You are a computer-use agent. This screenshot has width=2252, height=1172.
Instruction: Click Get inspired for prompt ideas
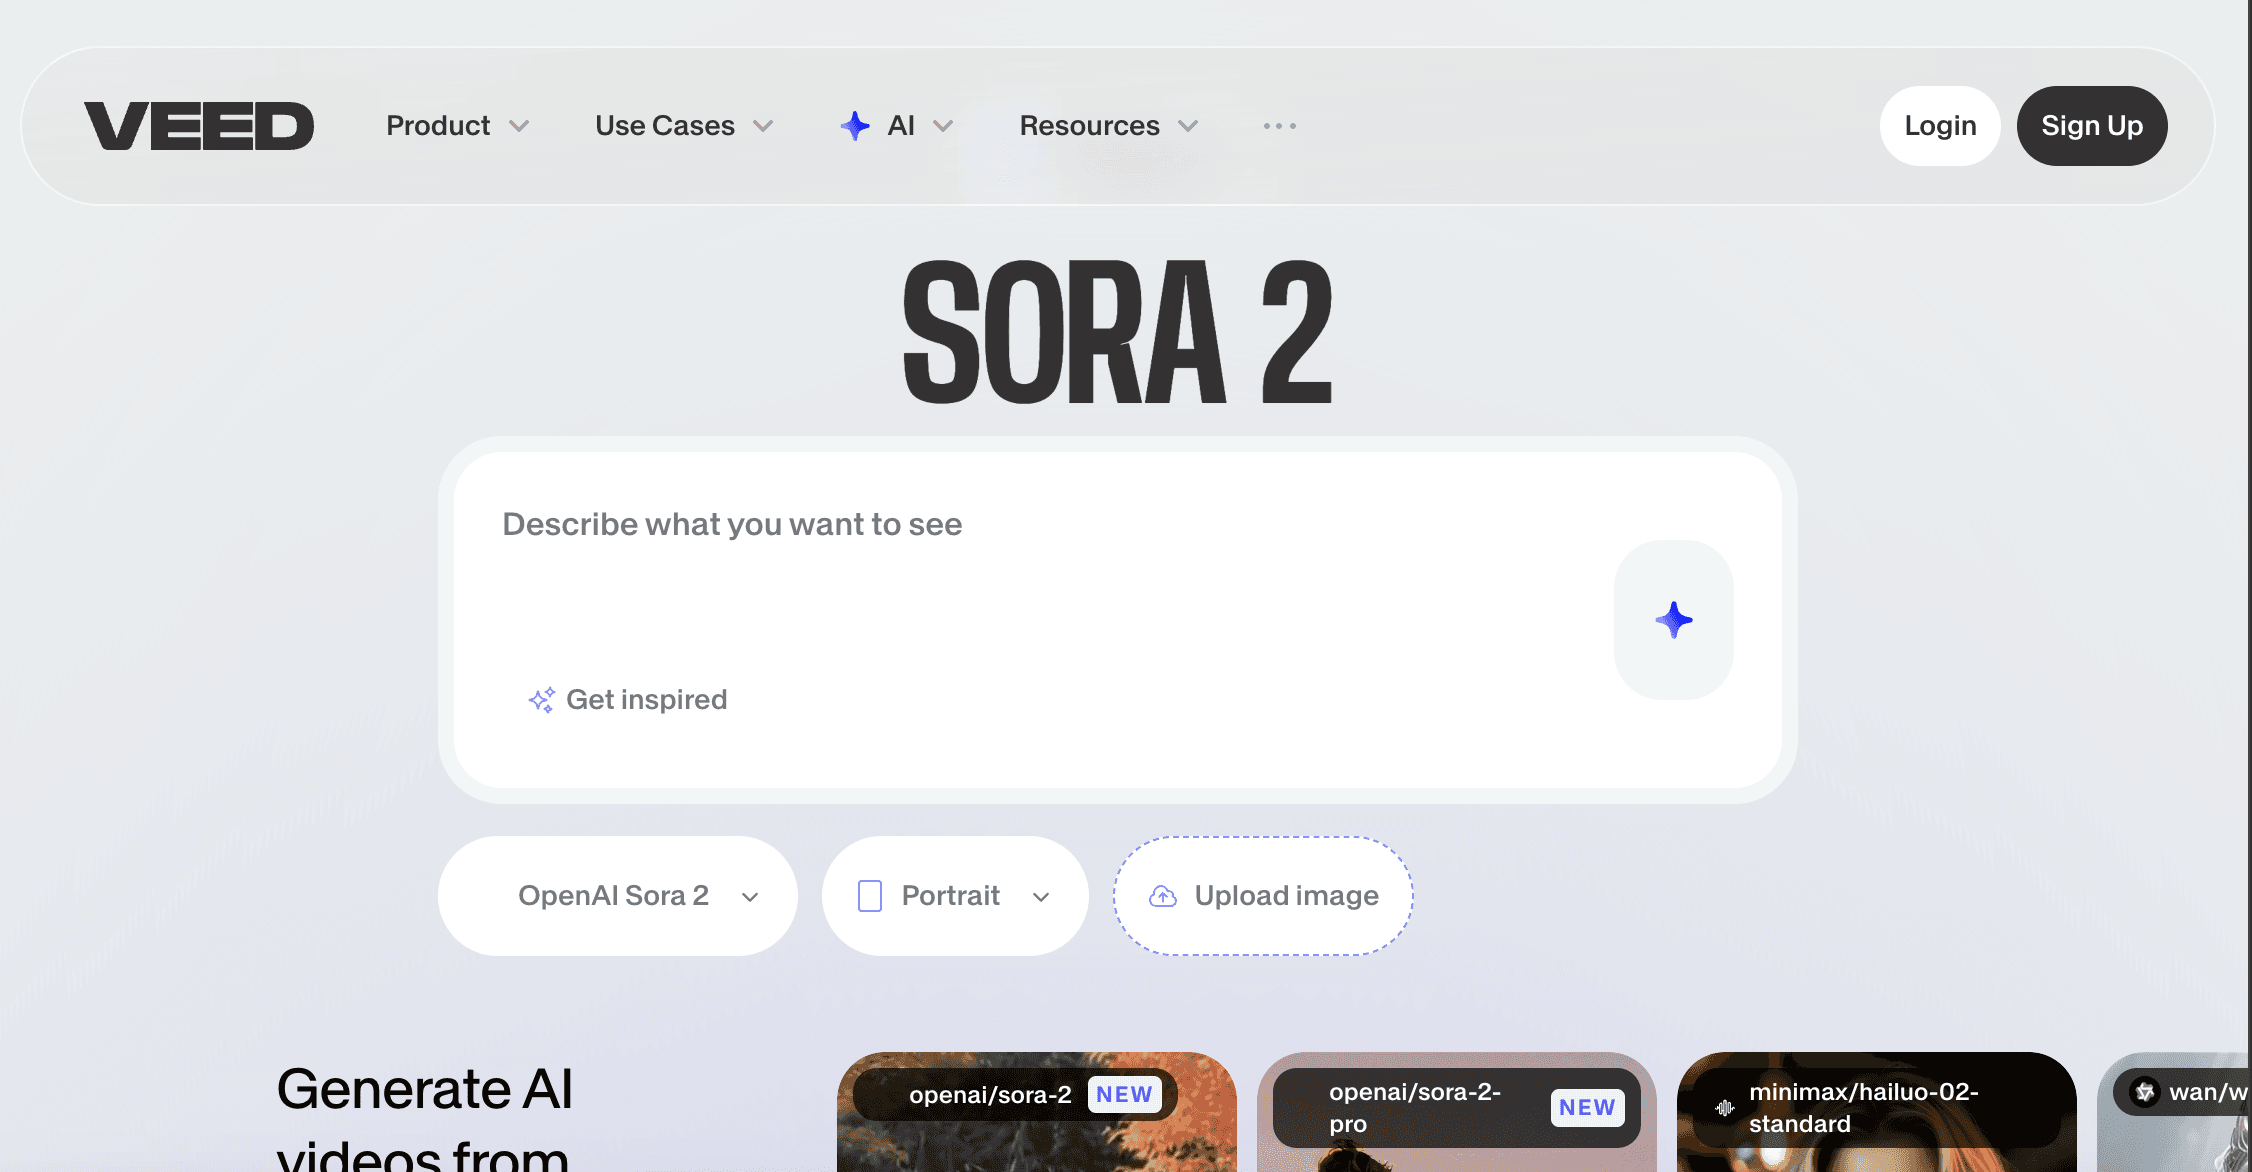click(628, 700)
